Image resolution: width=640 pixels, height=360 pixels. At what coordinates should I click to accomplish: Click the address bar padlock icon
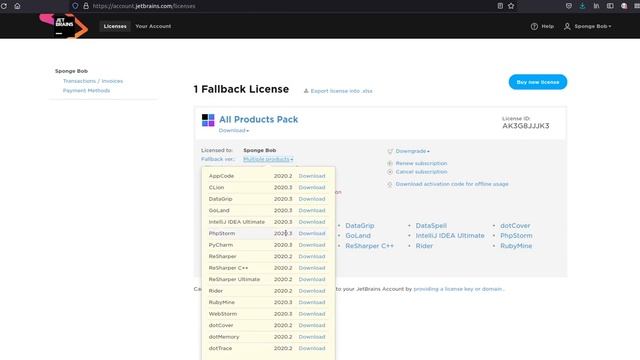point(86,6)
